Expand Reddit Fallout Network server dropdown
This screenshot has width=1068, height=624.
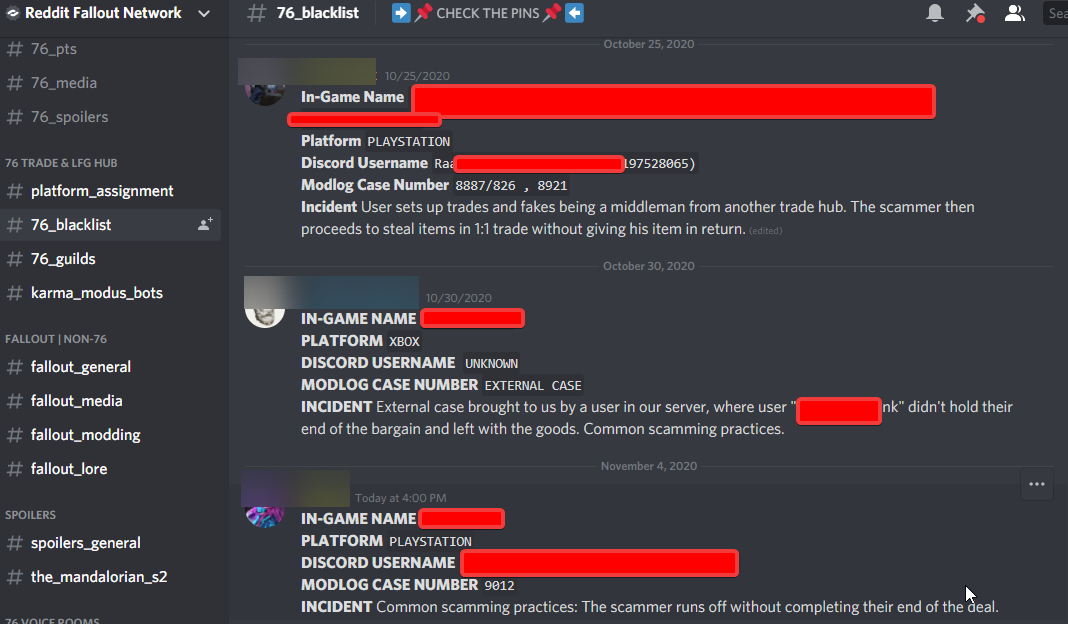point(203,14)
